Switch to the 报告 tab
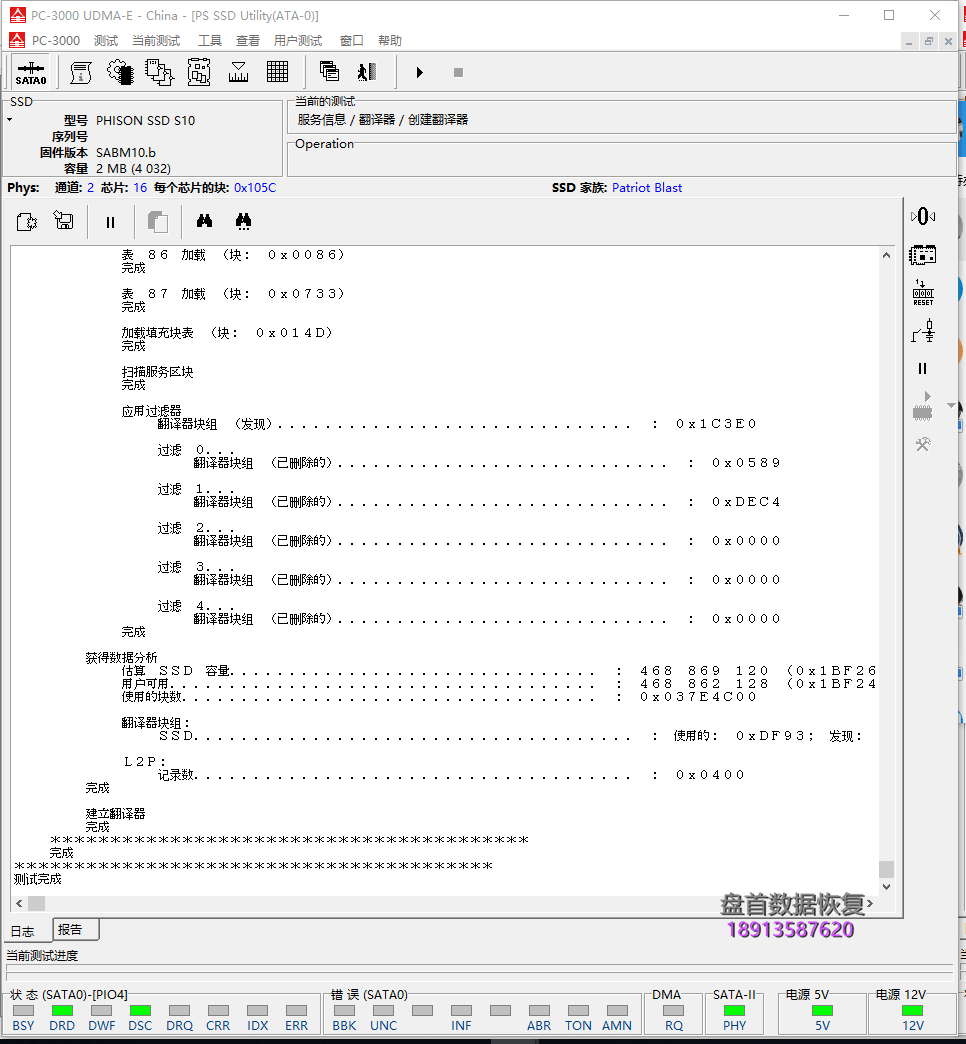This screenshot has height=1044, width=966. point(75,929)
